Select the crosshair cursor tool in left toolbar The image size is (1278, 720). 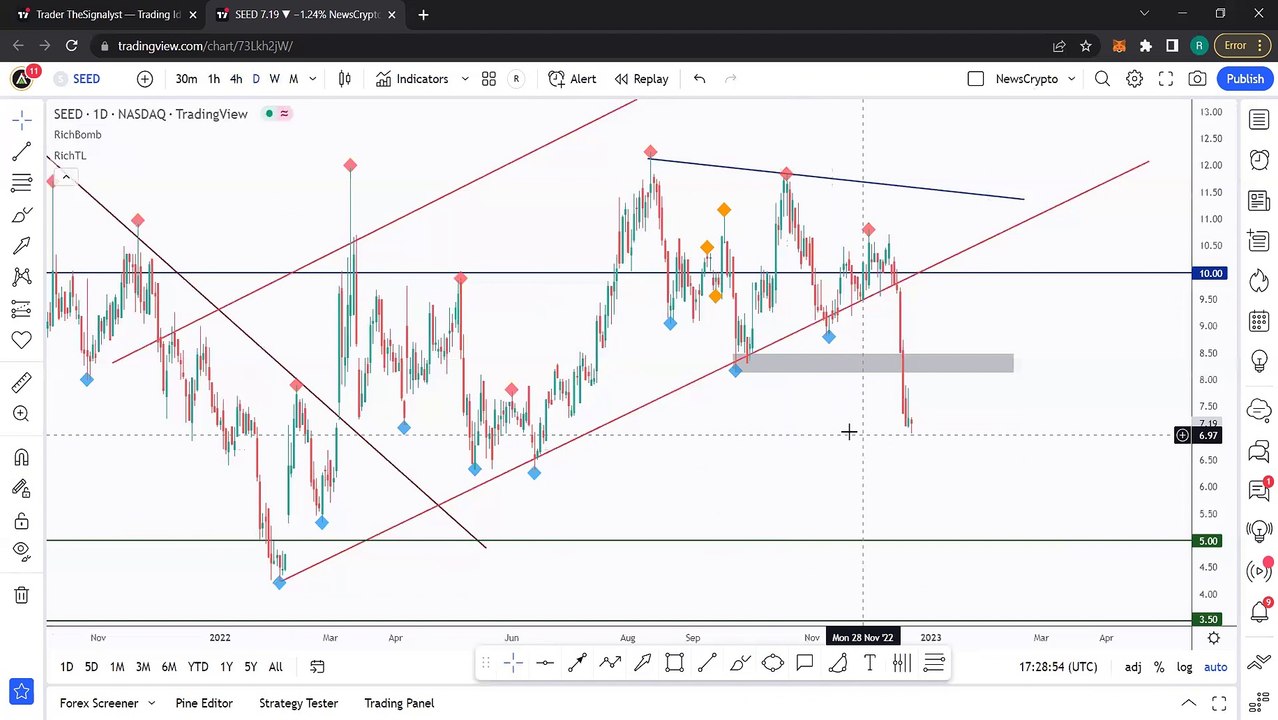21,120
